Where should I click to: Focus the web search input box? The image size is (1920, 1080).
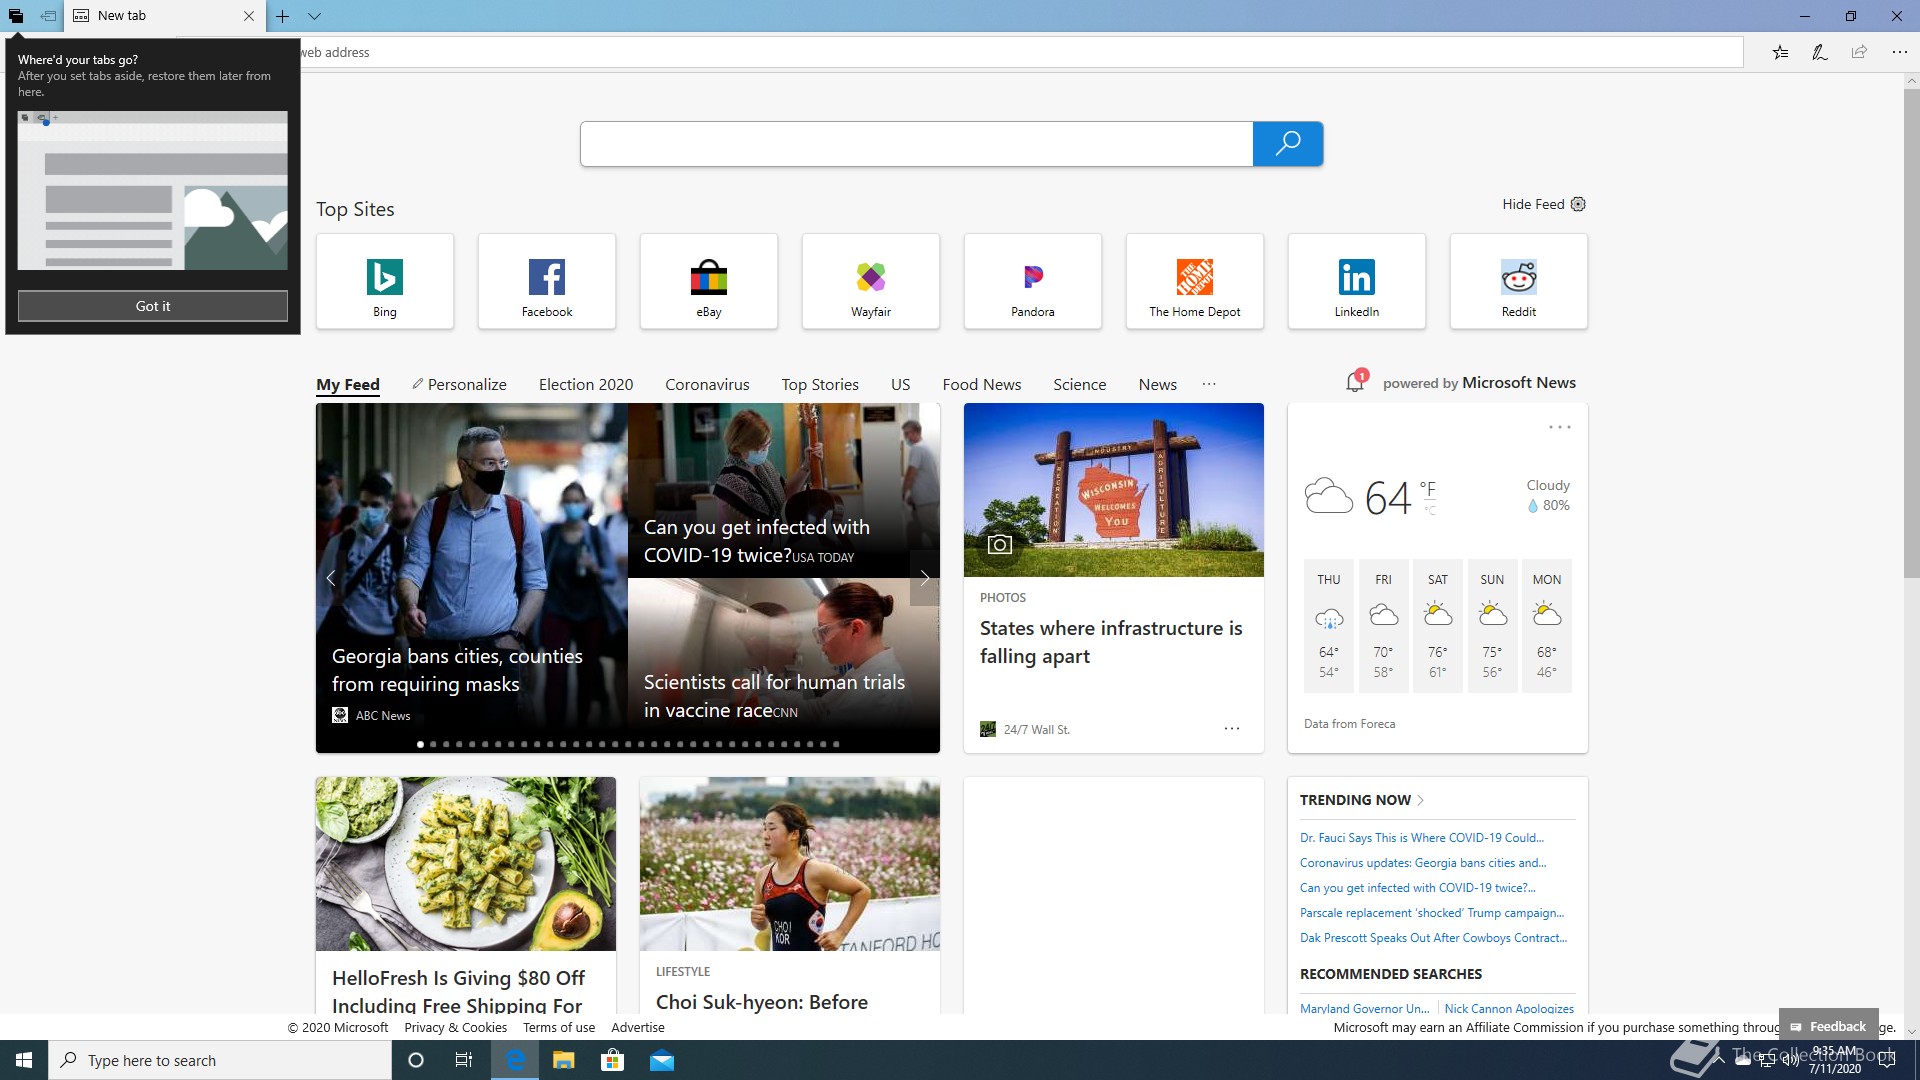point(916,144)
